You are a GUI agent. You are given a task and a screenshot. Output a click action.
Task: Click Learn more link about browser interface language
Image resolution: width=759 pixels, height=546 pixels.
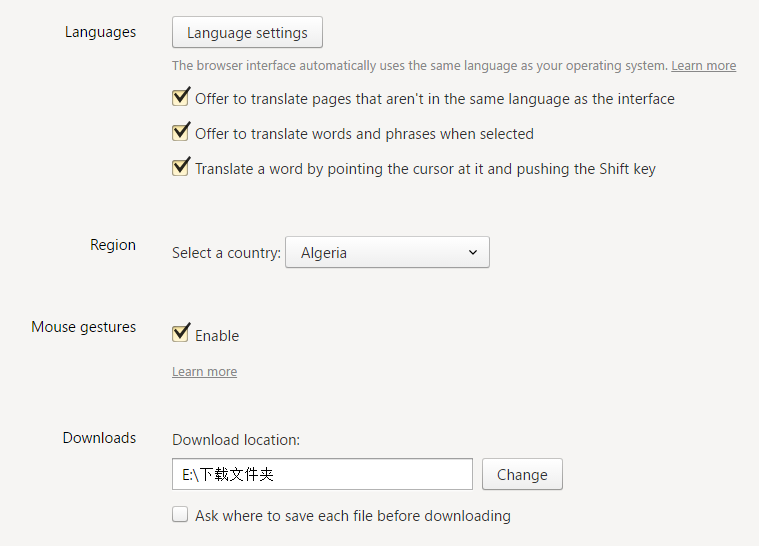pos(703,66)
